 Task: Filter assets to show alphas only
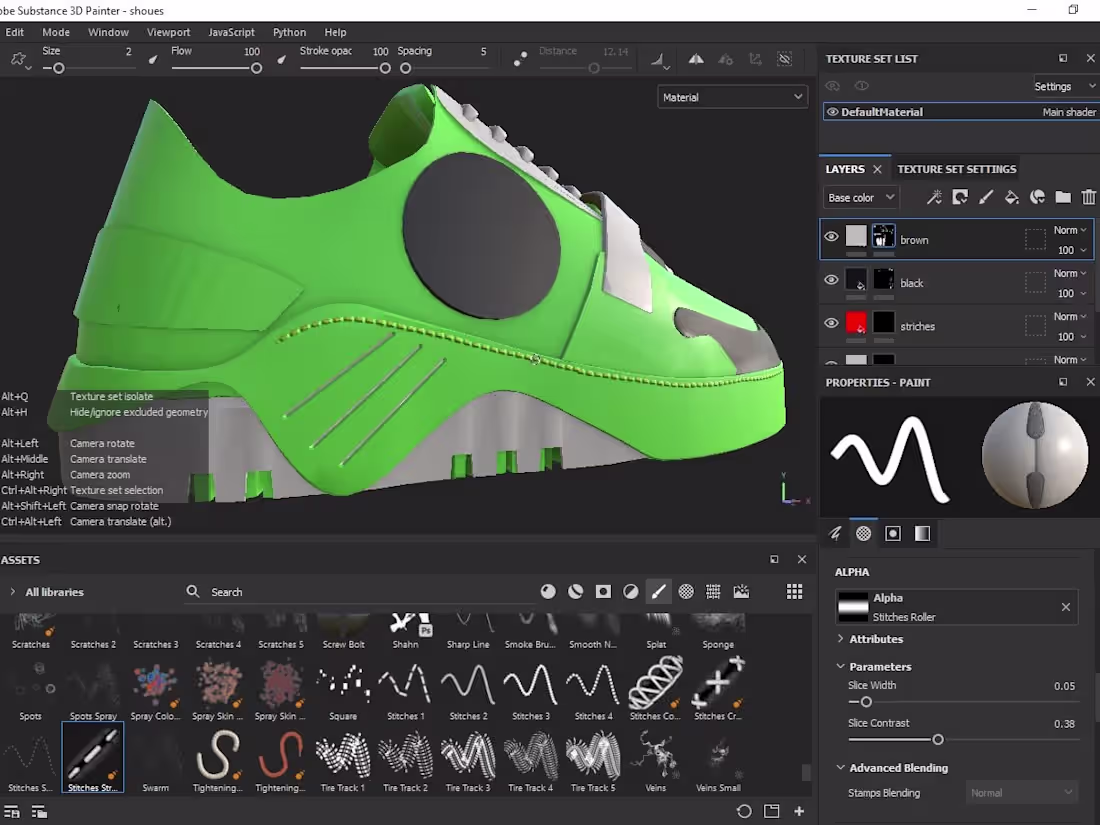pos(686,591)
